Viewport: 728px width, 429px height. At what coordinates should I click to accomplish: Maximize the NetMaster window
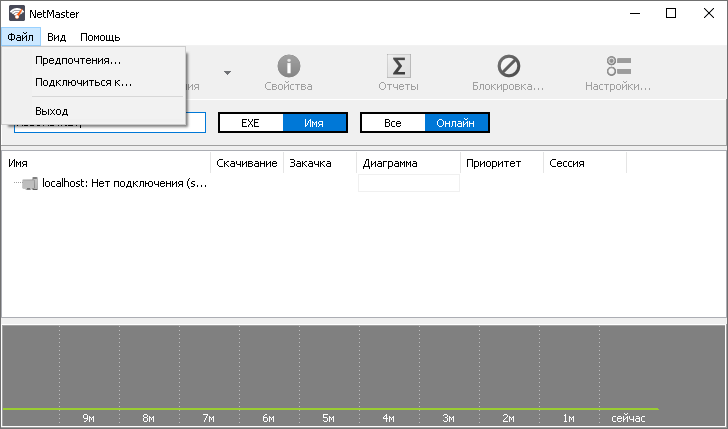coord(671,13)
